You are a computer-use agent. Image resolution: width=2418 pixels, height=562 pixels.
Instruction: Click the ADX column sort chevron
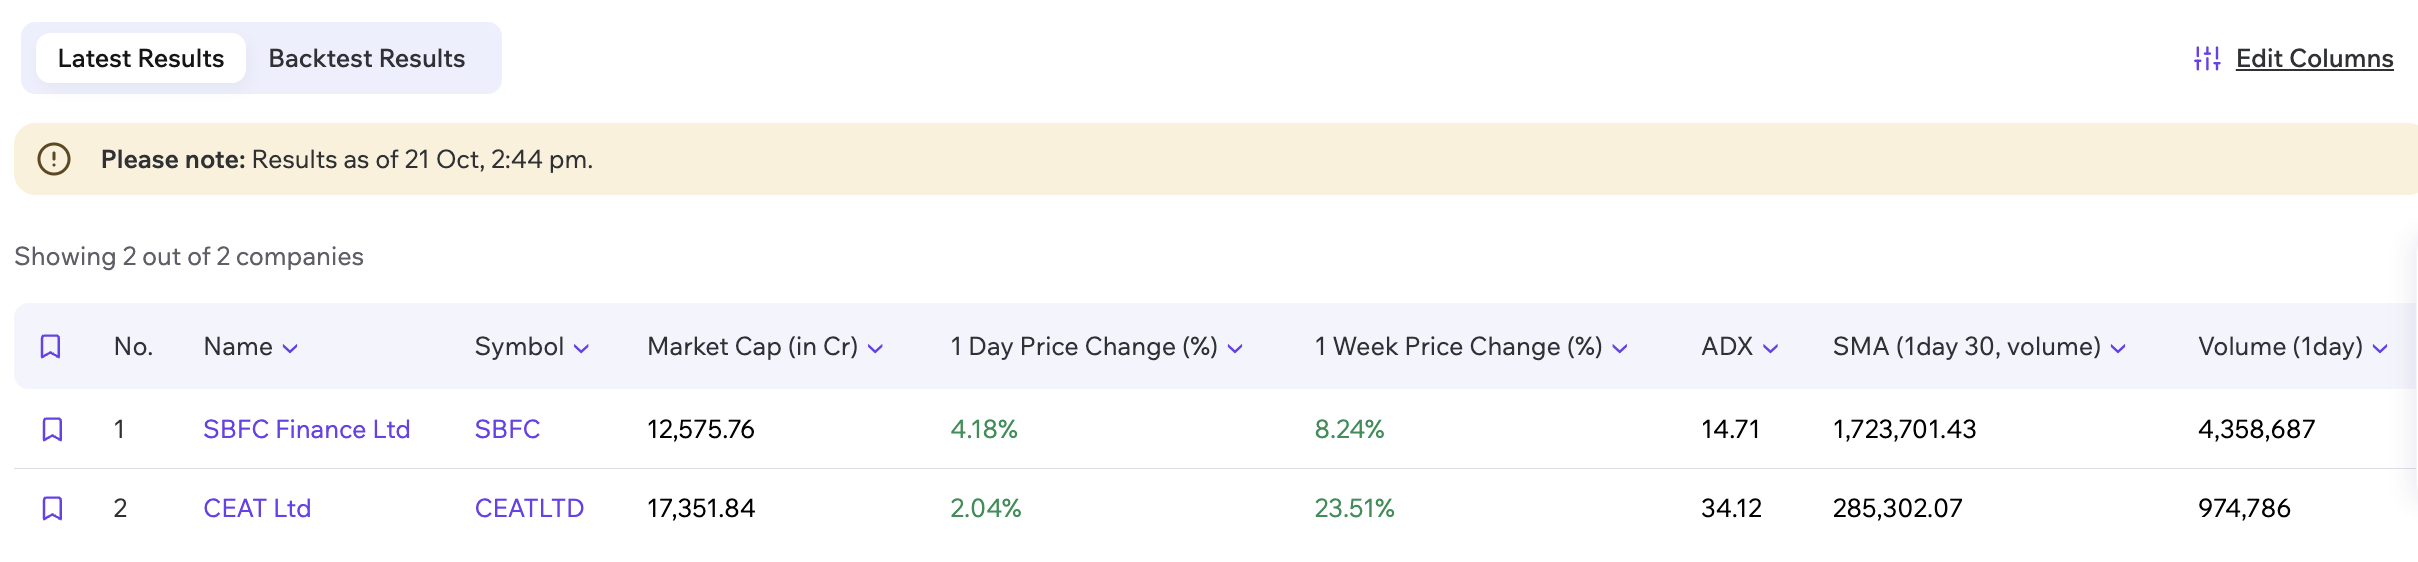pyautogui.click(x=1770, y=349)
